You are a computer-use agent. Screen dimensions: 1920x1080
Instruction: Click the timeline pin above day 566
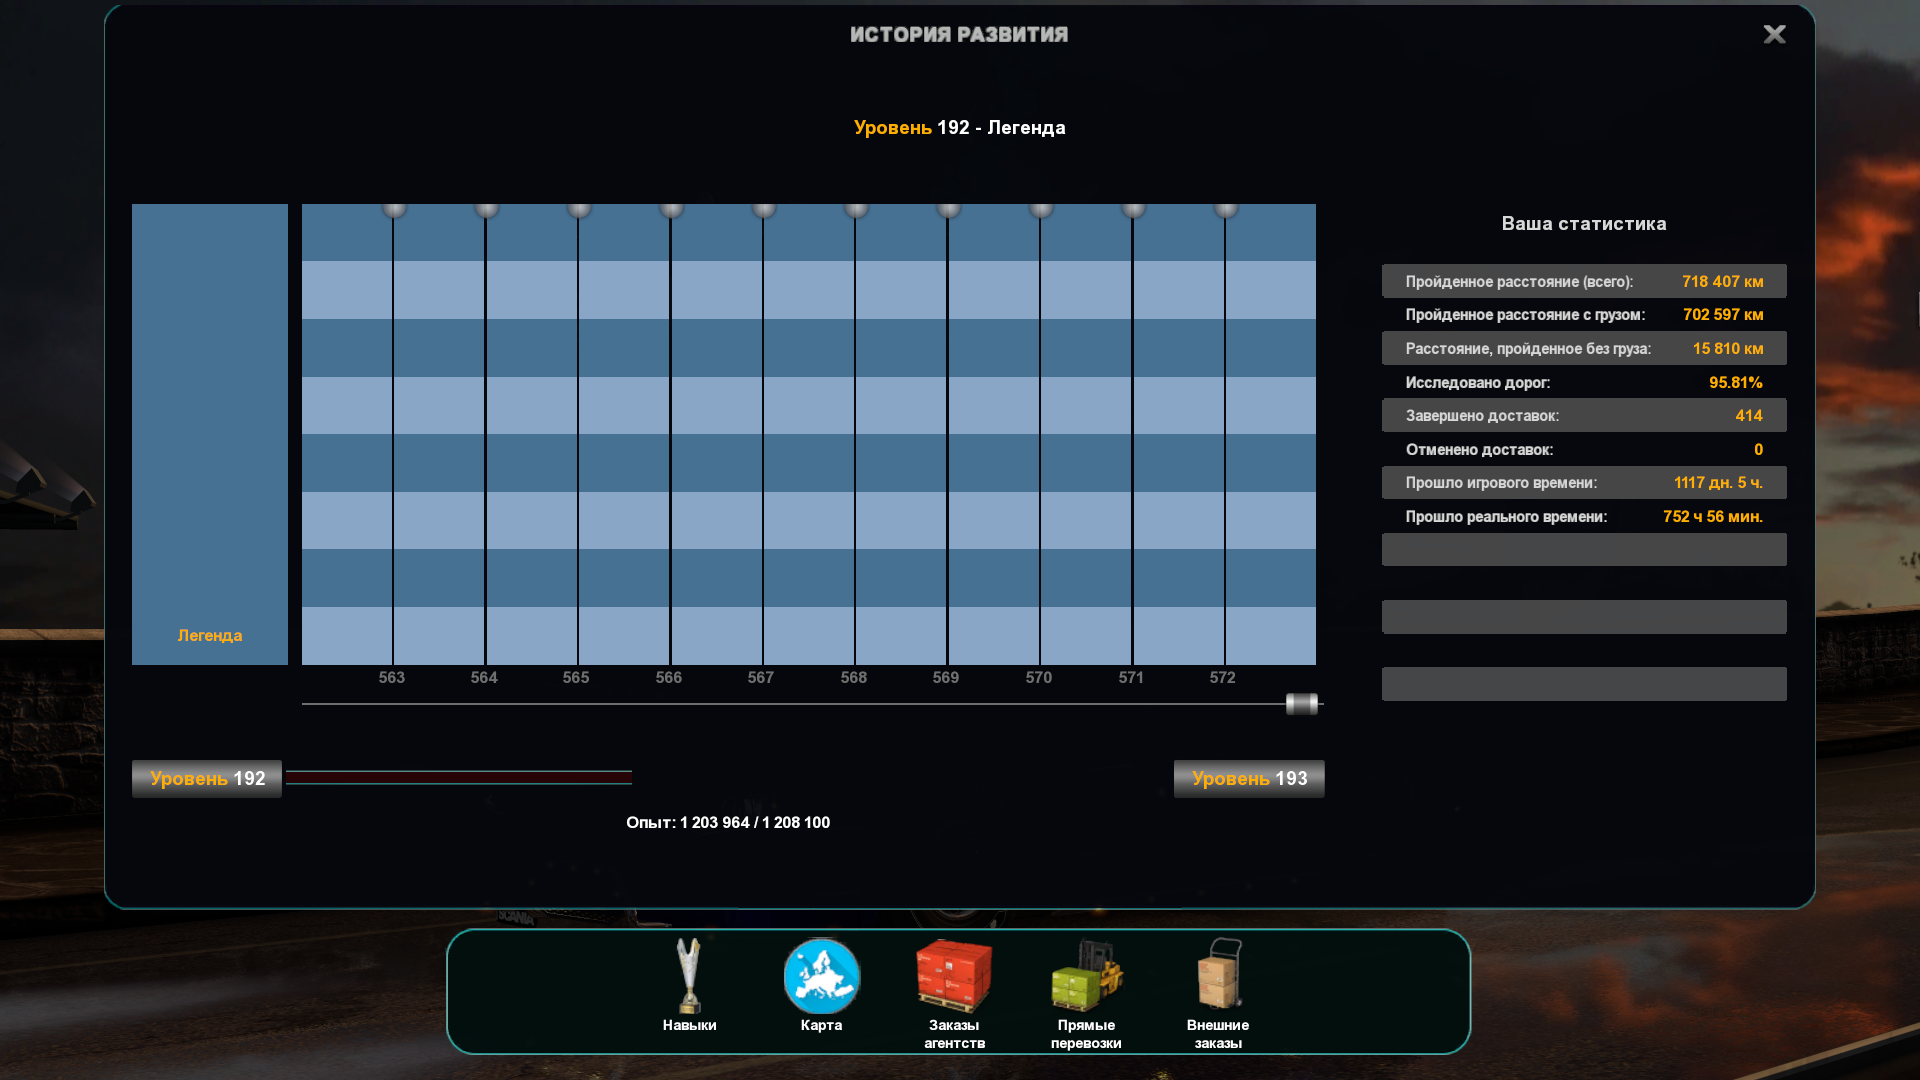point(671,209)
